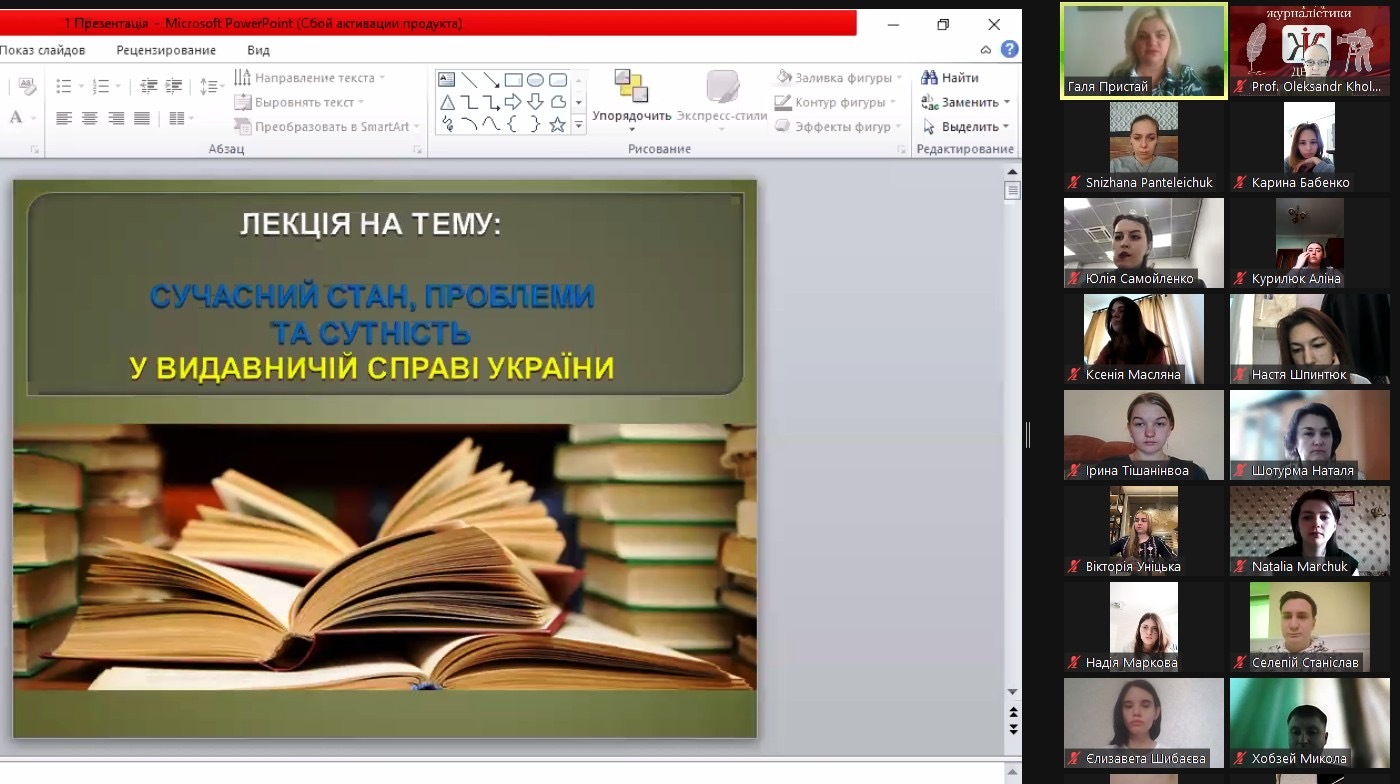Select the right arrow block shape
The height and width of the screenshot is (784, 1400).
(513, 102)
